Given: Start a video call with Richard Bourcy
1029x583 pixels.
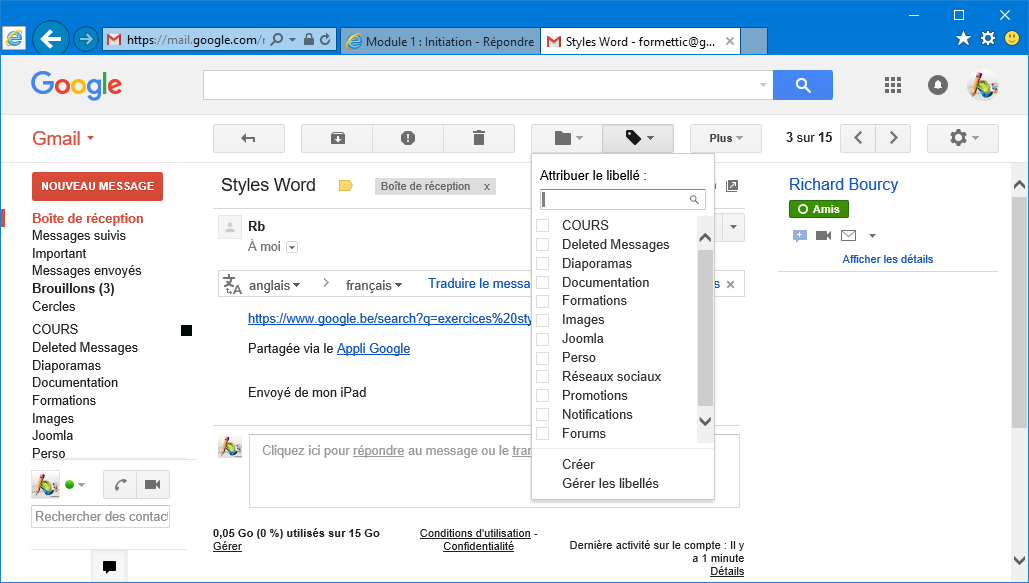Looking at the screenshot, I should [x=824, y=236].
